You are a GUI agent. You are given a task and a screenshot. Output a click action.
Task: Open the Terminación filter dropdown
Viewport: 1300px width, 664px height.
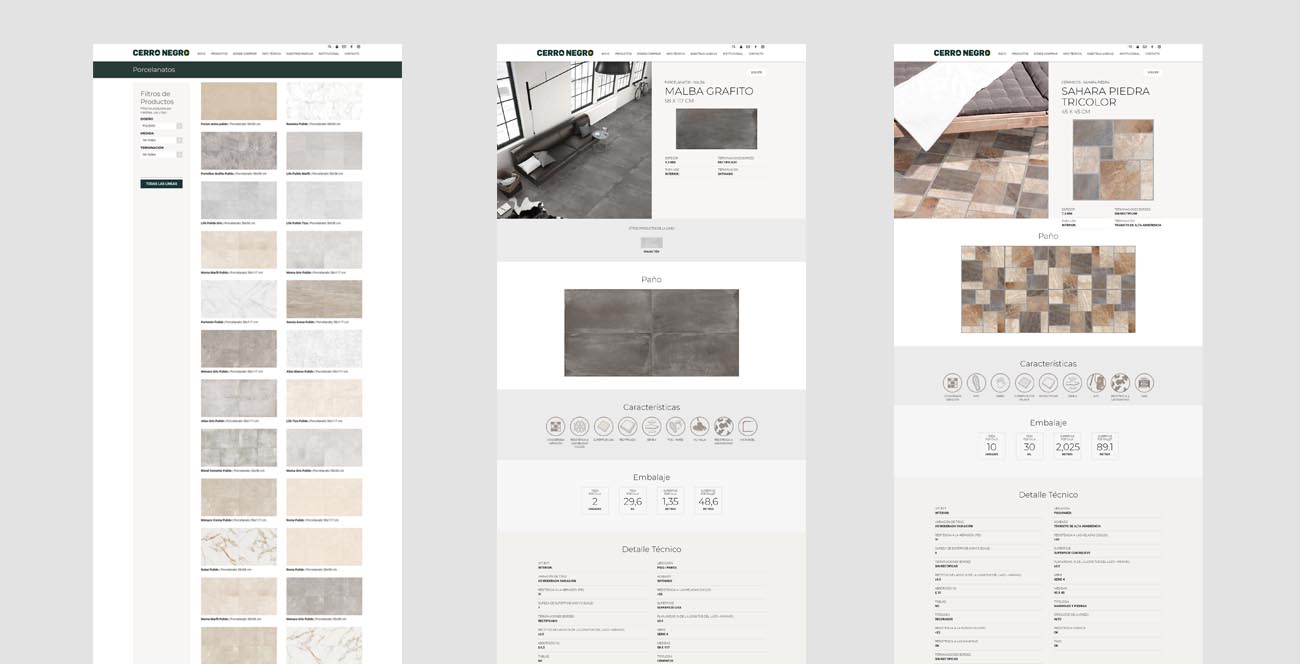162,155
